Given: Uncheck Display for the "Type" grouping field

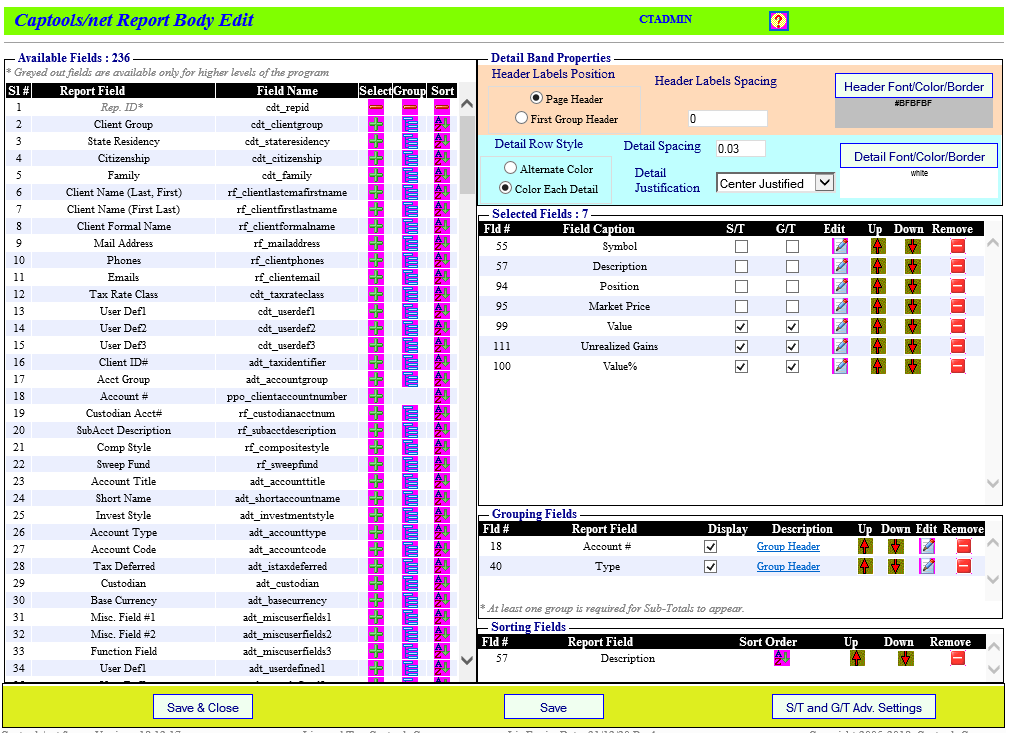Looking at the screenshot, I should coord(710,566).
